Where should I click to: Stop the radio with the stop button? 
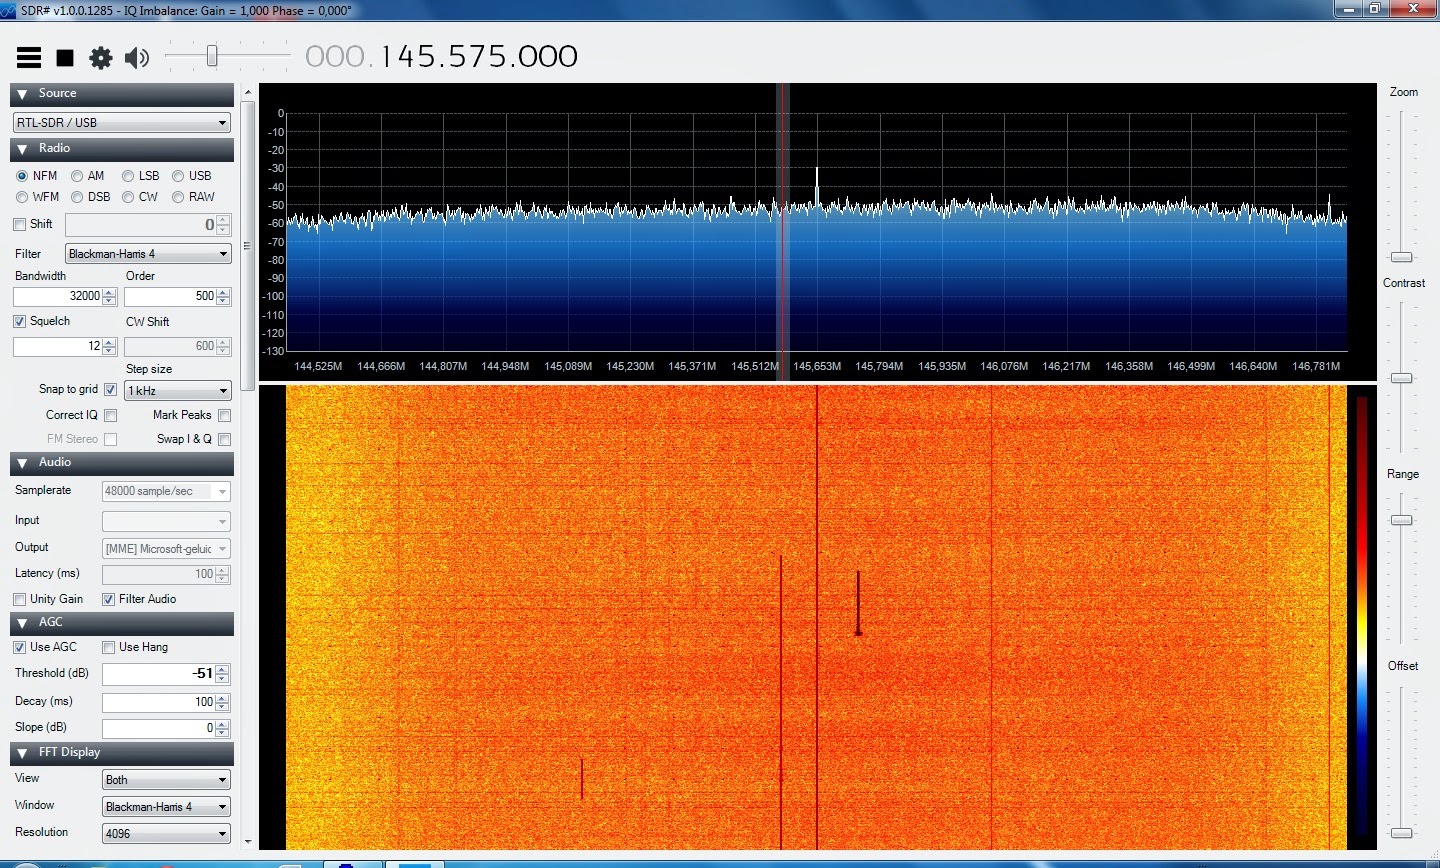click(65, 58)
